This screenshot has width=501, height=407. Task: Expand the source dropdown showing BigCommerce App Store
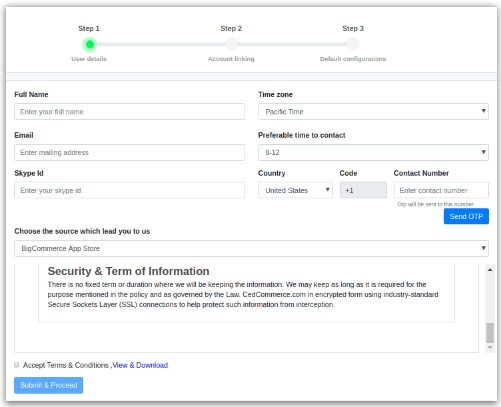251,248
